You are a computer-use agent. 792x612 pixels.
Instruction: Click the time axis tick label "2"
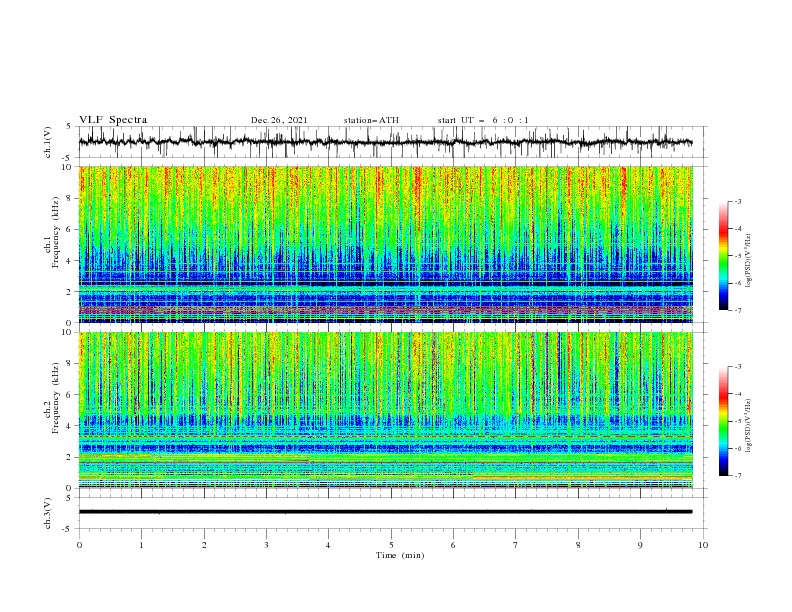pos(204,545)
